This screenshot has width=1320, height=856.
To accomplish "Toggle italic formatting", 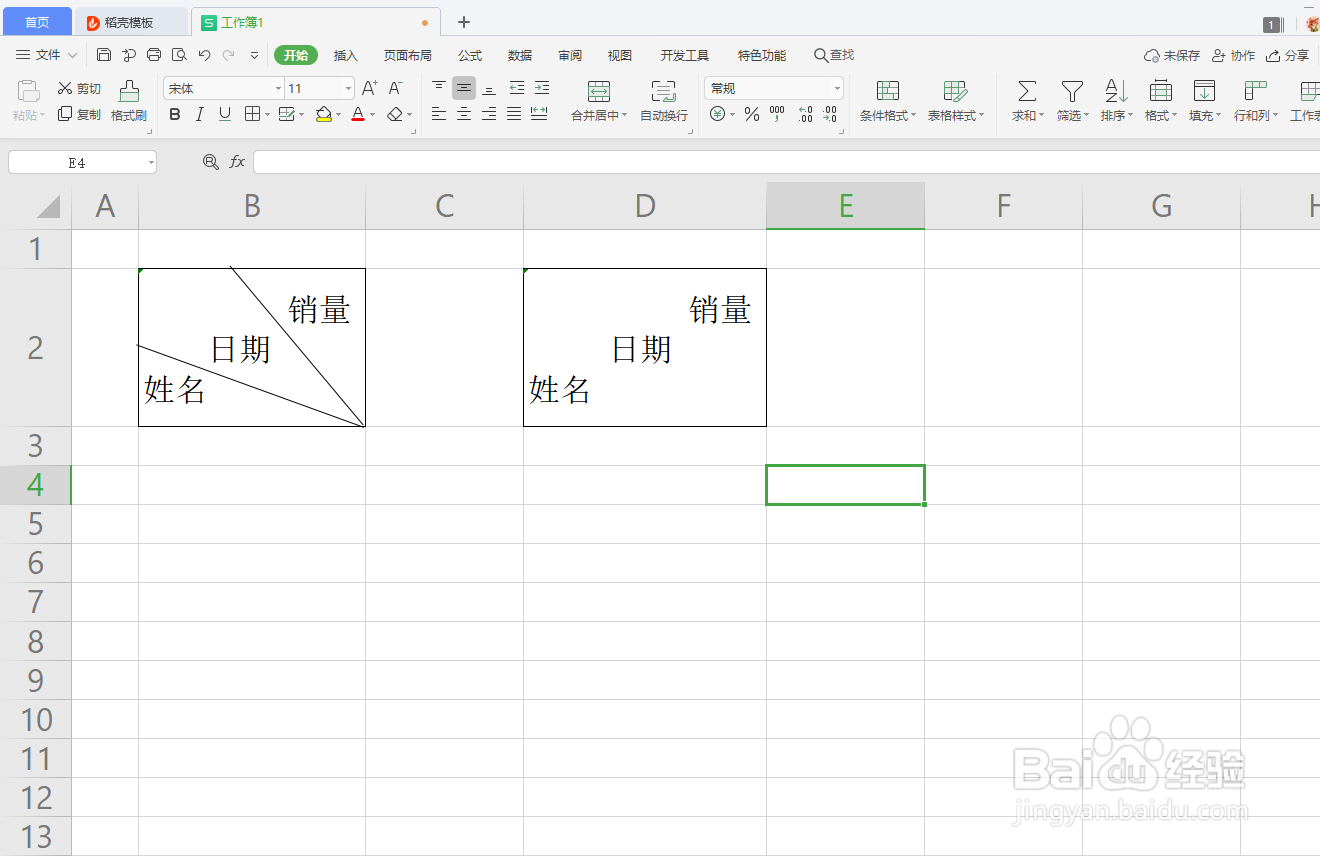I will [x=200, y=115].
